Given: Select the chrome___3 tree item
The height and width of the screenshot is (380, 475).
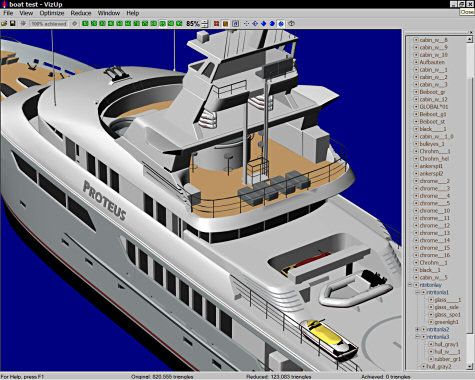Looking at the screenshot, I should pos(435,188).
